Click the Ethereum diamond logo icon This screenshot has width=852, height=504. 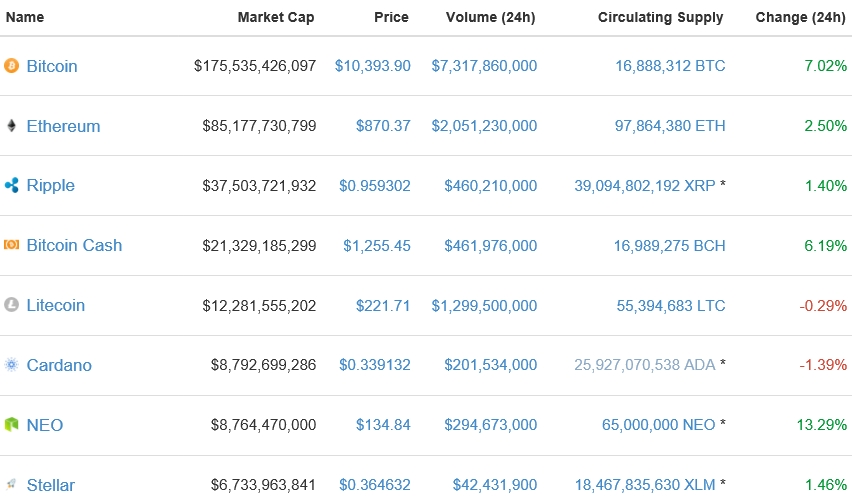(12, 126)
